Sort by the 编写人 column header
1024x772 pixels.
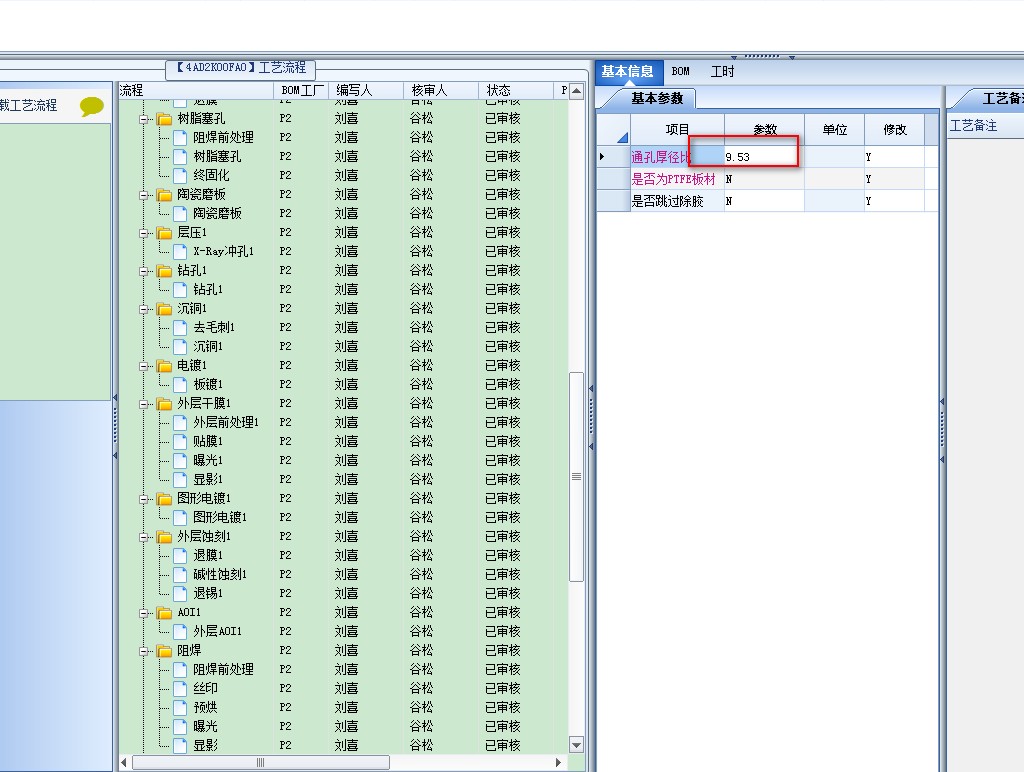click(366, 90)
